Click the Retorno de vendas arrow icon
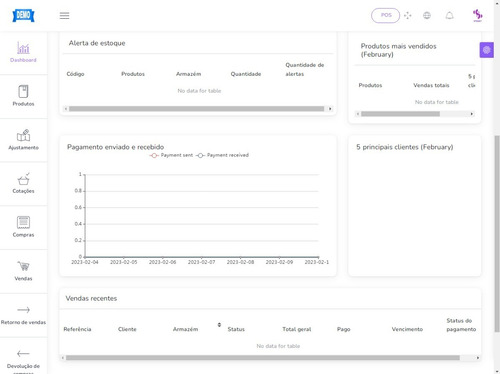500x374 pixels. (x=23, y=310)
